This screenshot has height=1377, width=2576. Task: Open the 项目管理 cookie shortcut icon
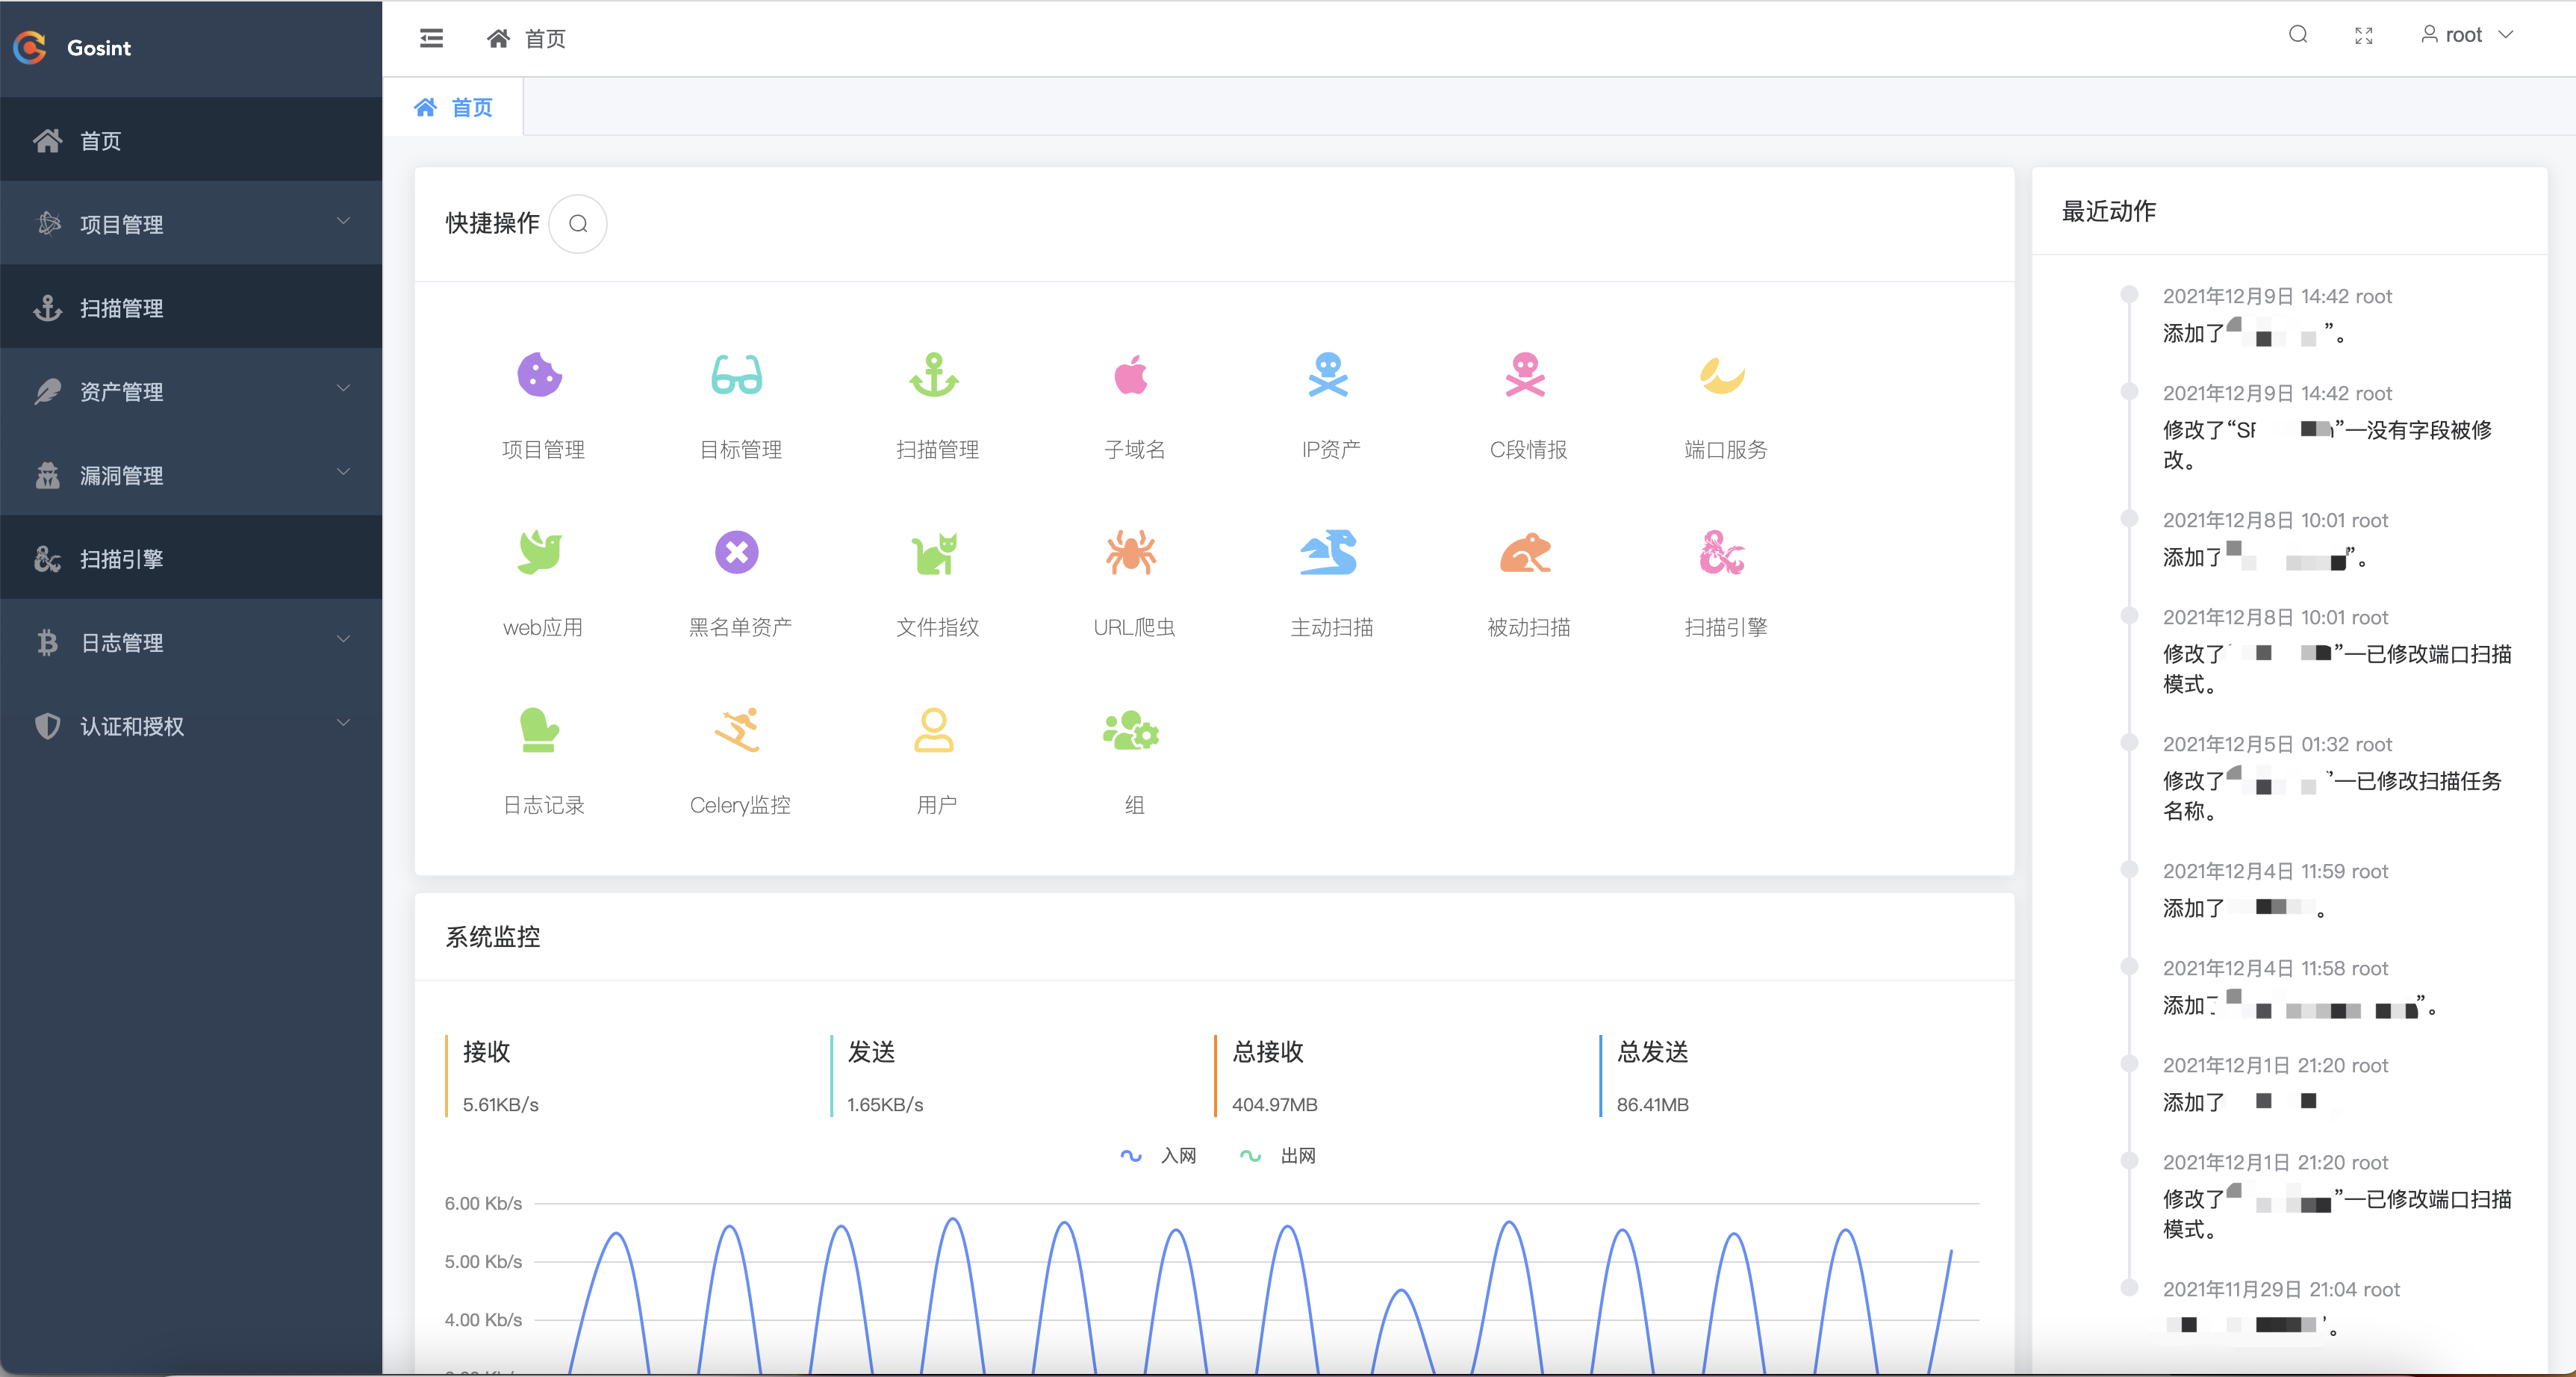coord(540,376)
